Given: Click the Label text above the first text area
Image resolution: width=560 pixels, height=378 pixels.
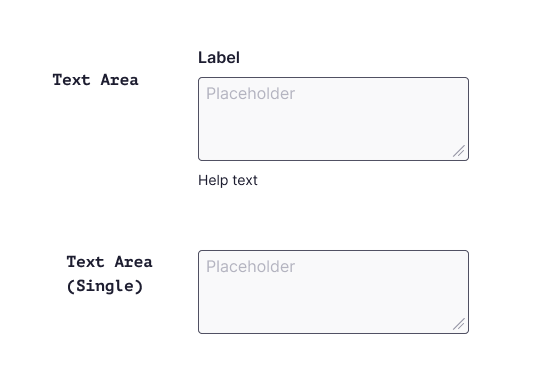Looking at the screenshot, I should tap(219, 58).
